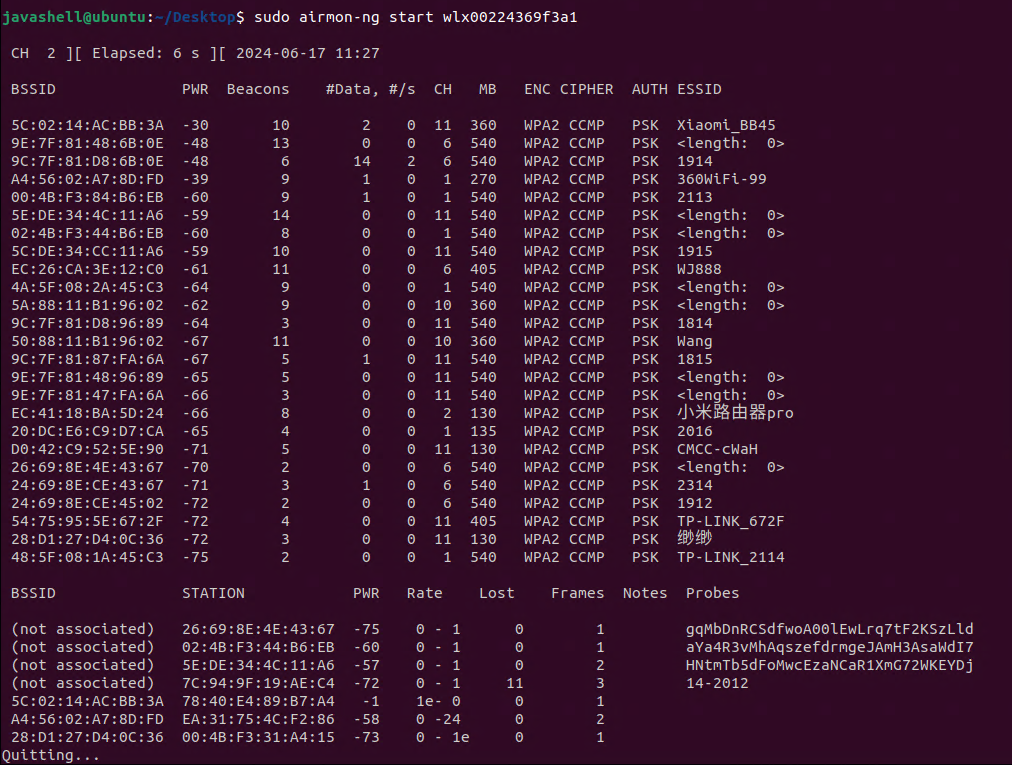Click the BSSID '20:DC:E6:C9:D7:CA'
The width and height of the screenshot is (1012, 765).
(x=87, y=431)
